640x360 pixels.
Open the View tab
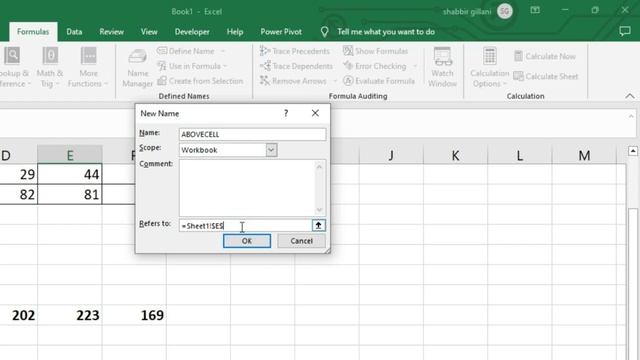[x=149, y=32]
